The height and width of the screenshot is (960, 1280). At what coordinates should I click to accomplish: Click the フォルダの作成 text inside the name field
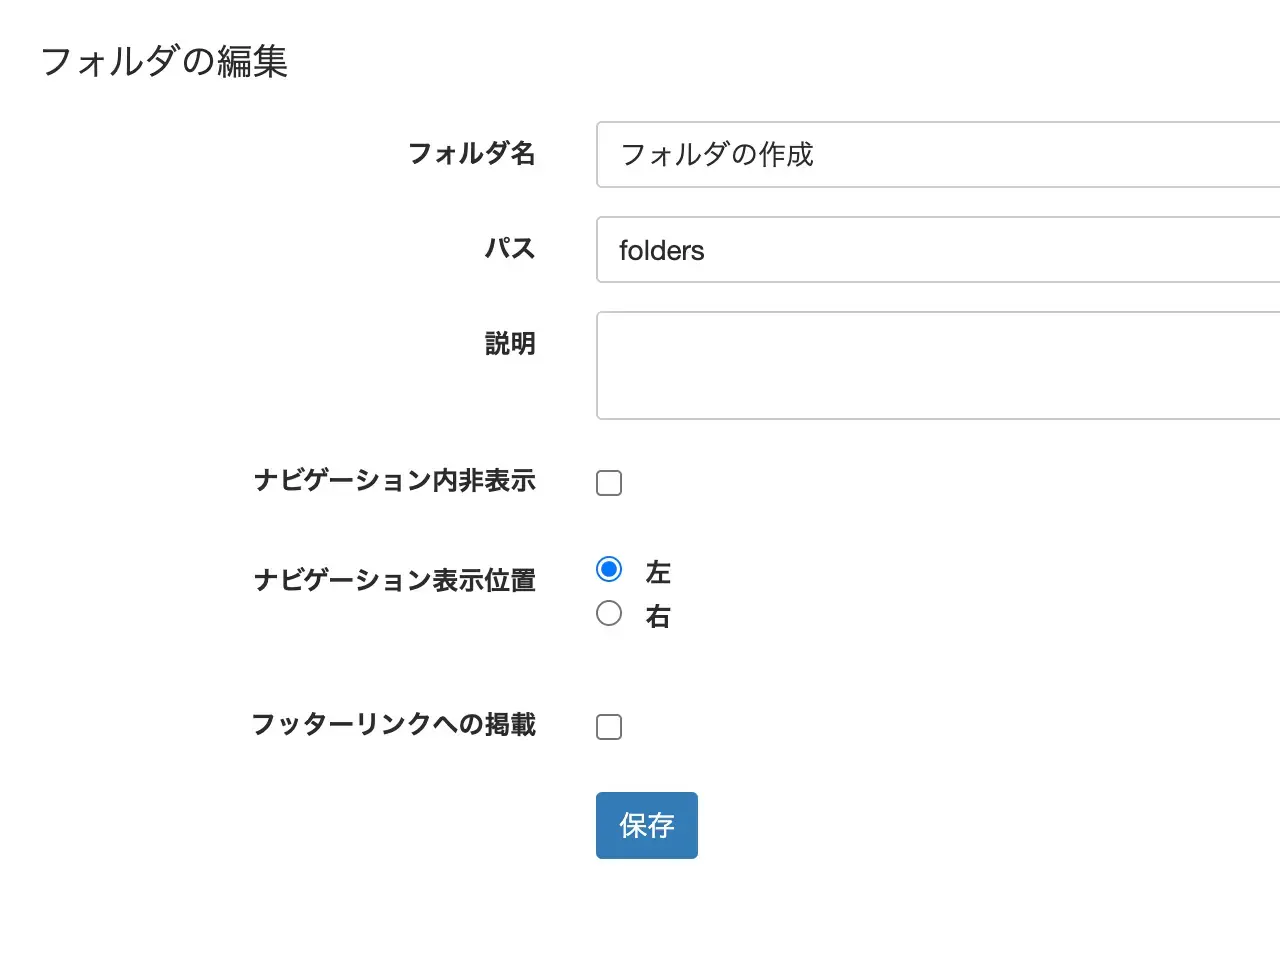717,155
